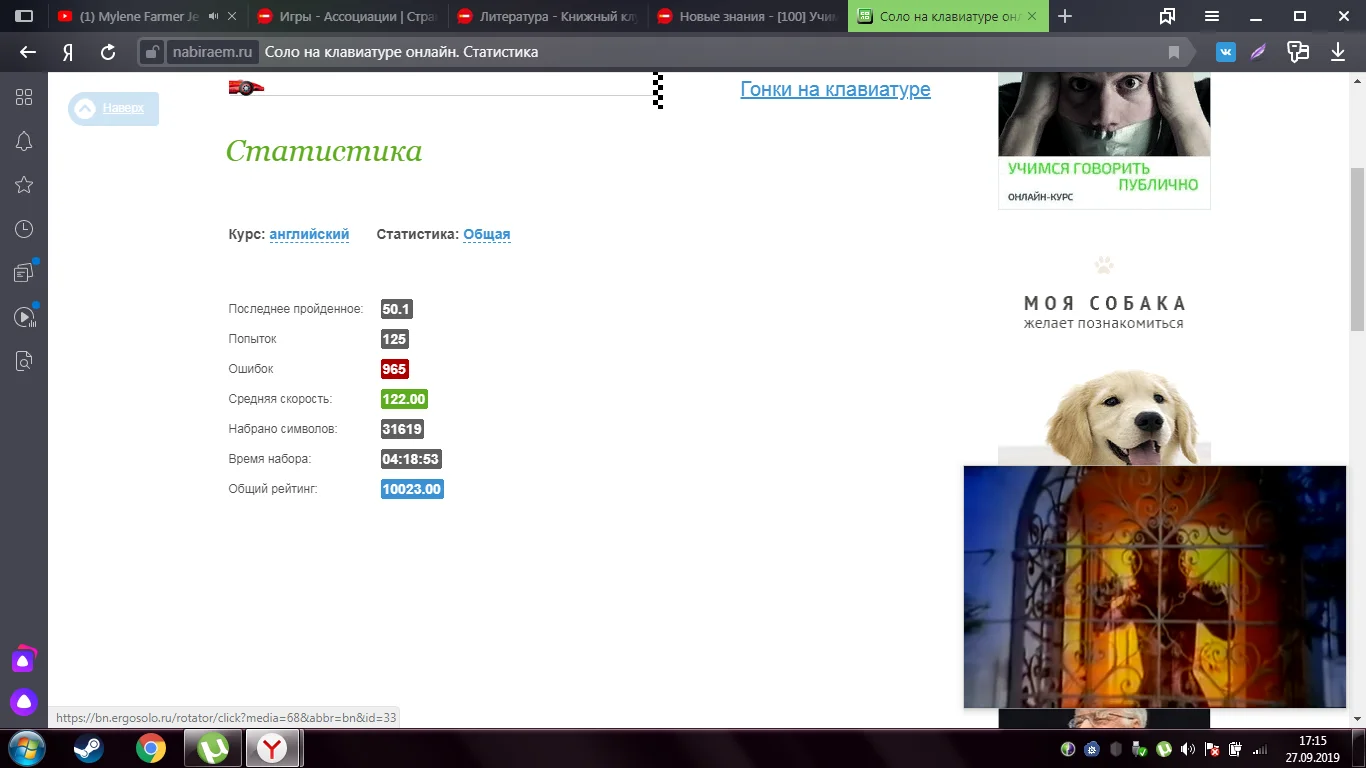Viewport: 1366px width, 768px height.
Task: Bookmark this page using the address bar flag
Action: 1174,52
